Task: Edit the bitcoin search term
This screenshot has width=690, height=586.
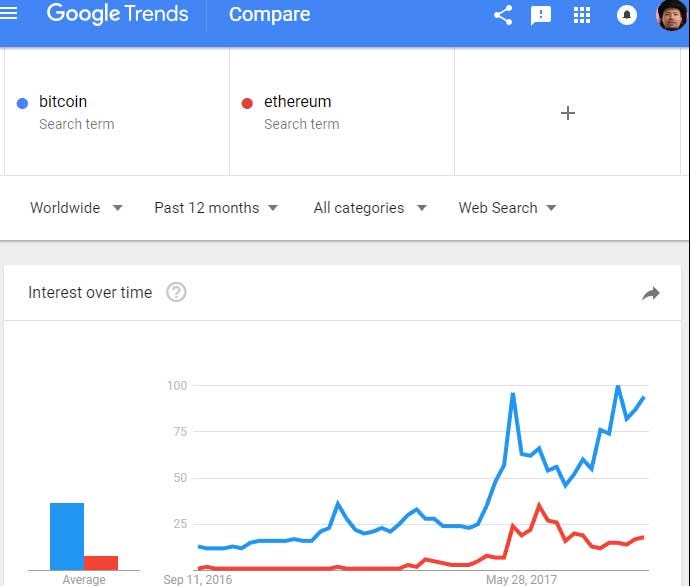Action: [63, 102]
